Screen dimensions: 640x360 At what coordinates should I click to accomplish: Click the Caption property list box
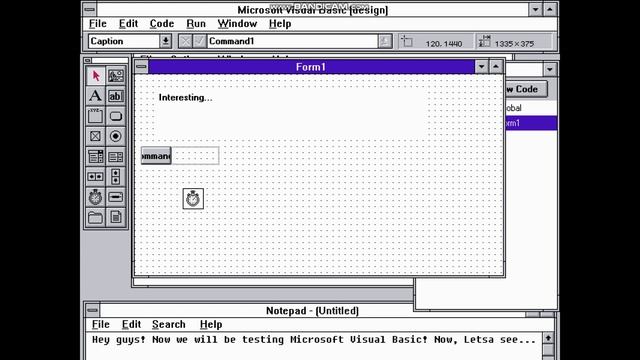click(124, 41)
